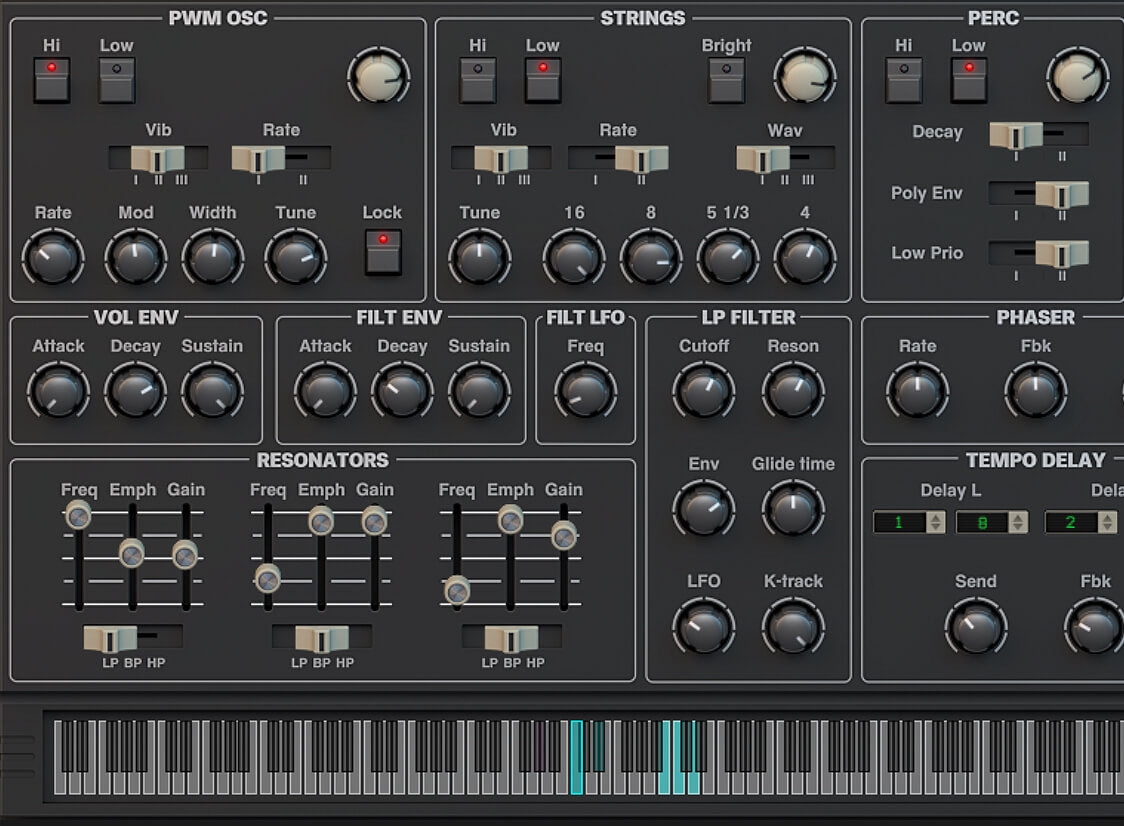1124x826 pixels.
Task: Toggle the PWM OSC Lock button
Action: tap(383, 252)
